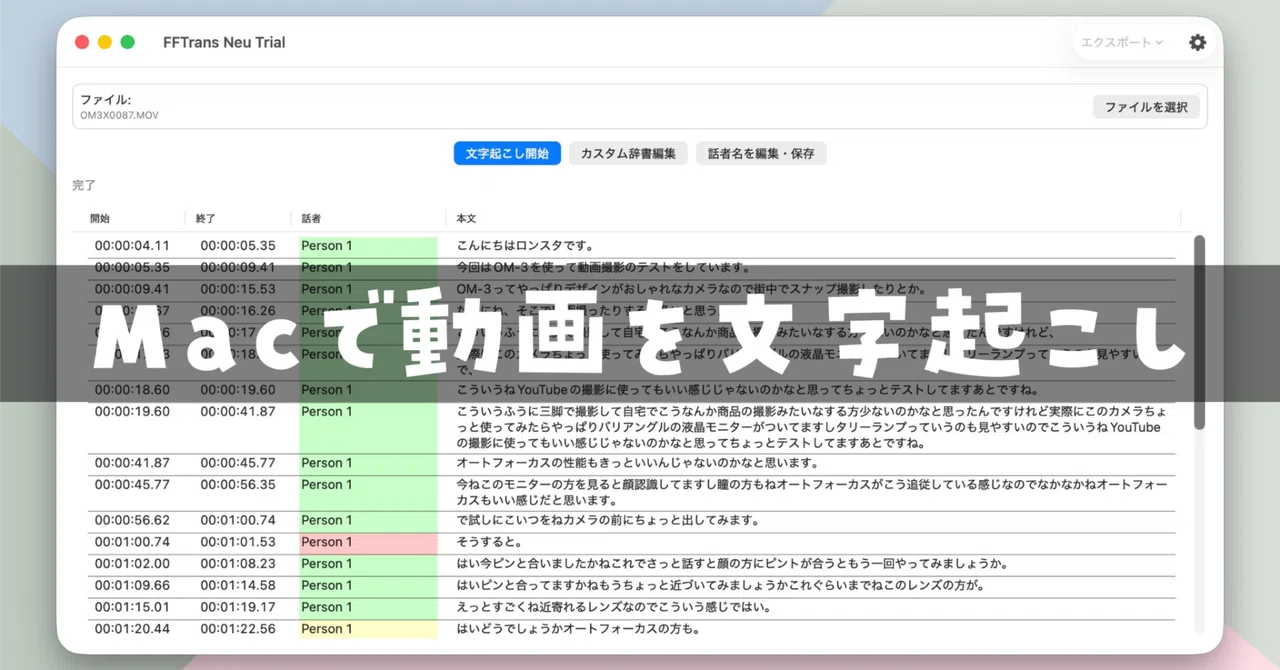Click the ファイルを選択 button
Viewport: 1280px width, 670px height.
1146,107
